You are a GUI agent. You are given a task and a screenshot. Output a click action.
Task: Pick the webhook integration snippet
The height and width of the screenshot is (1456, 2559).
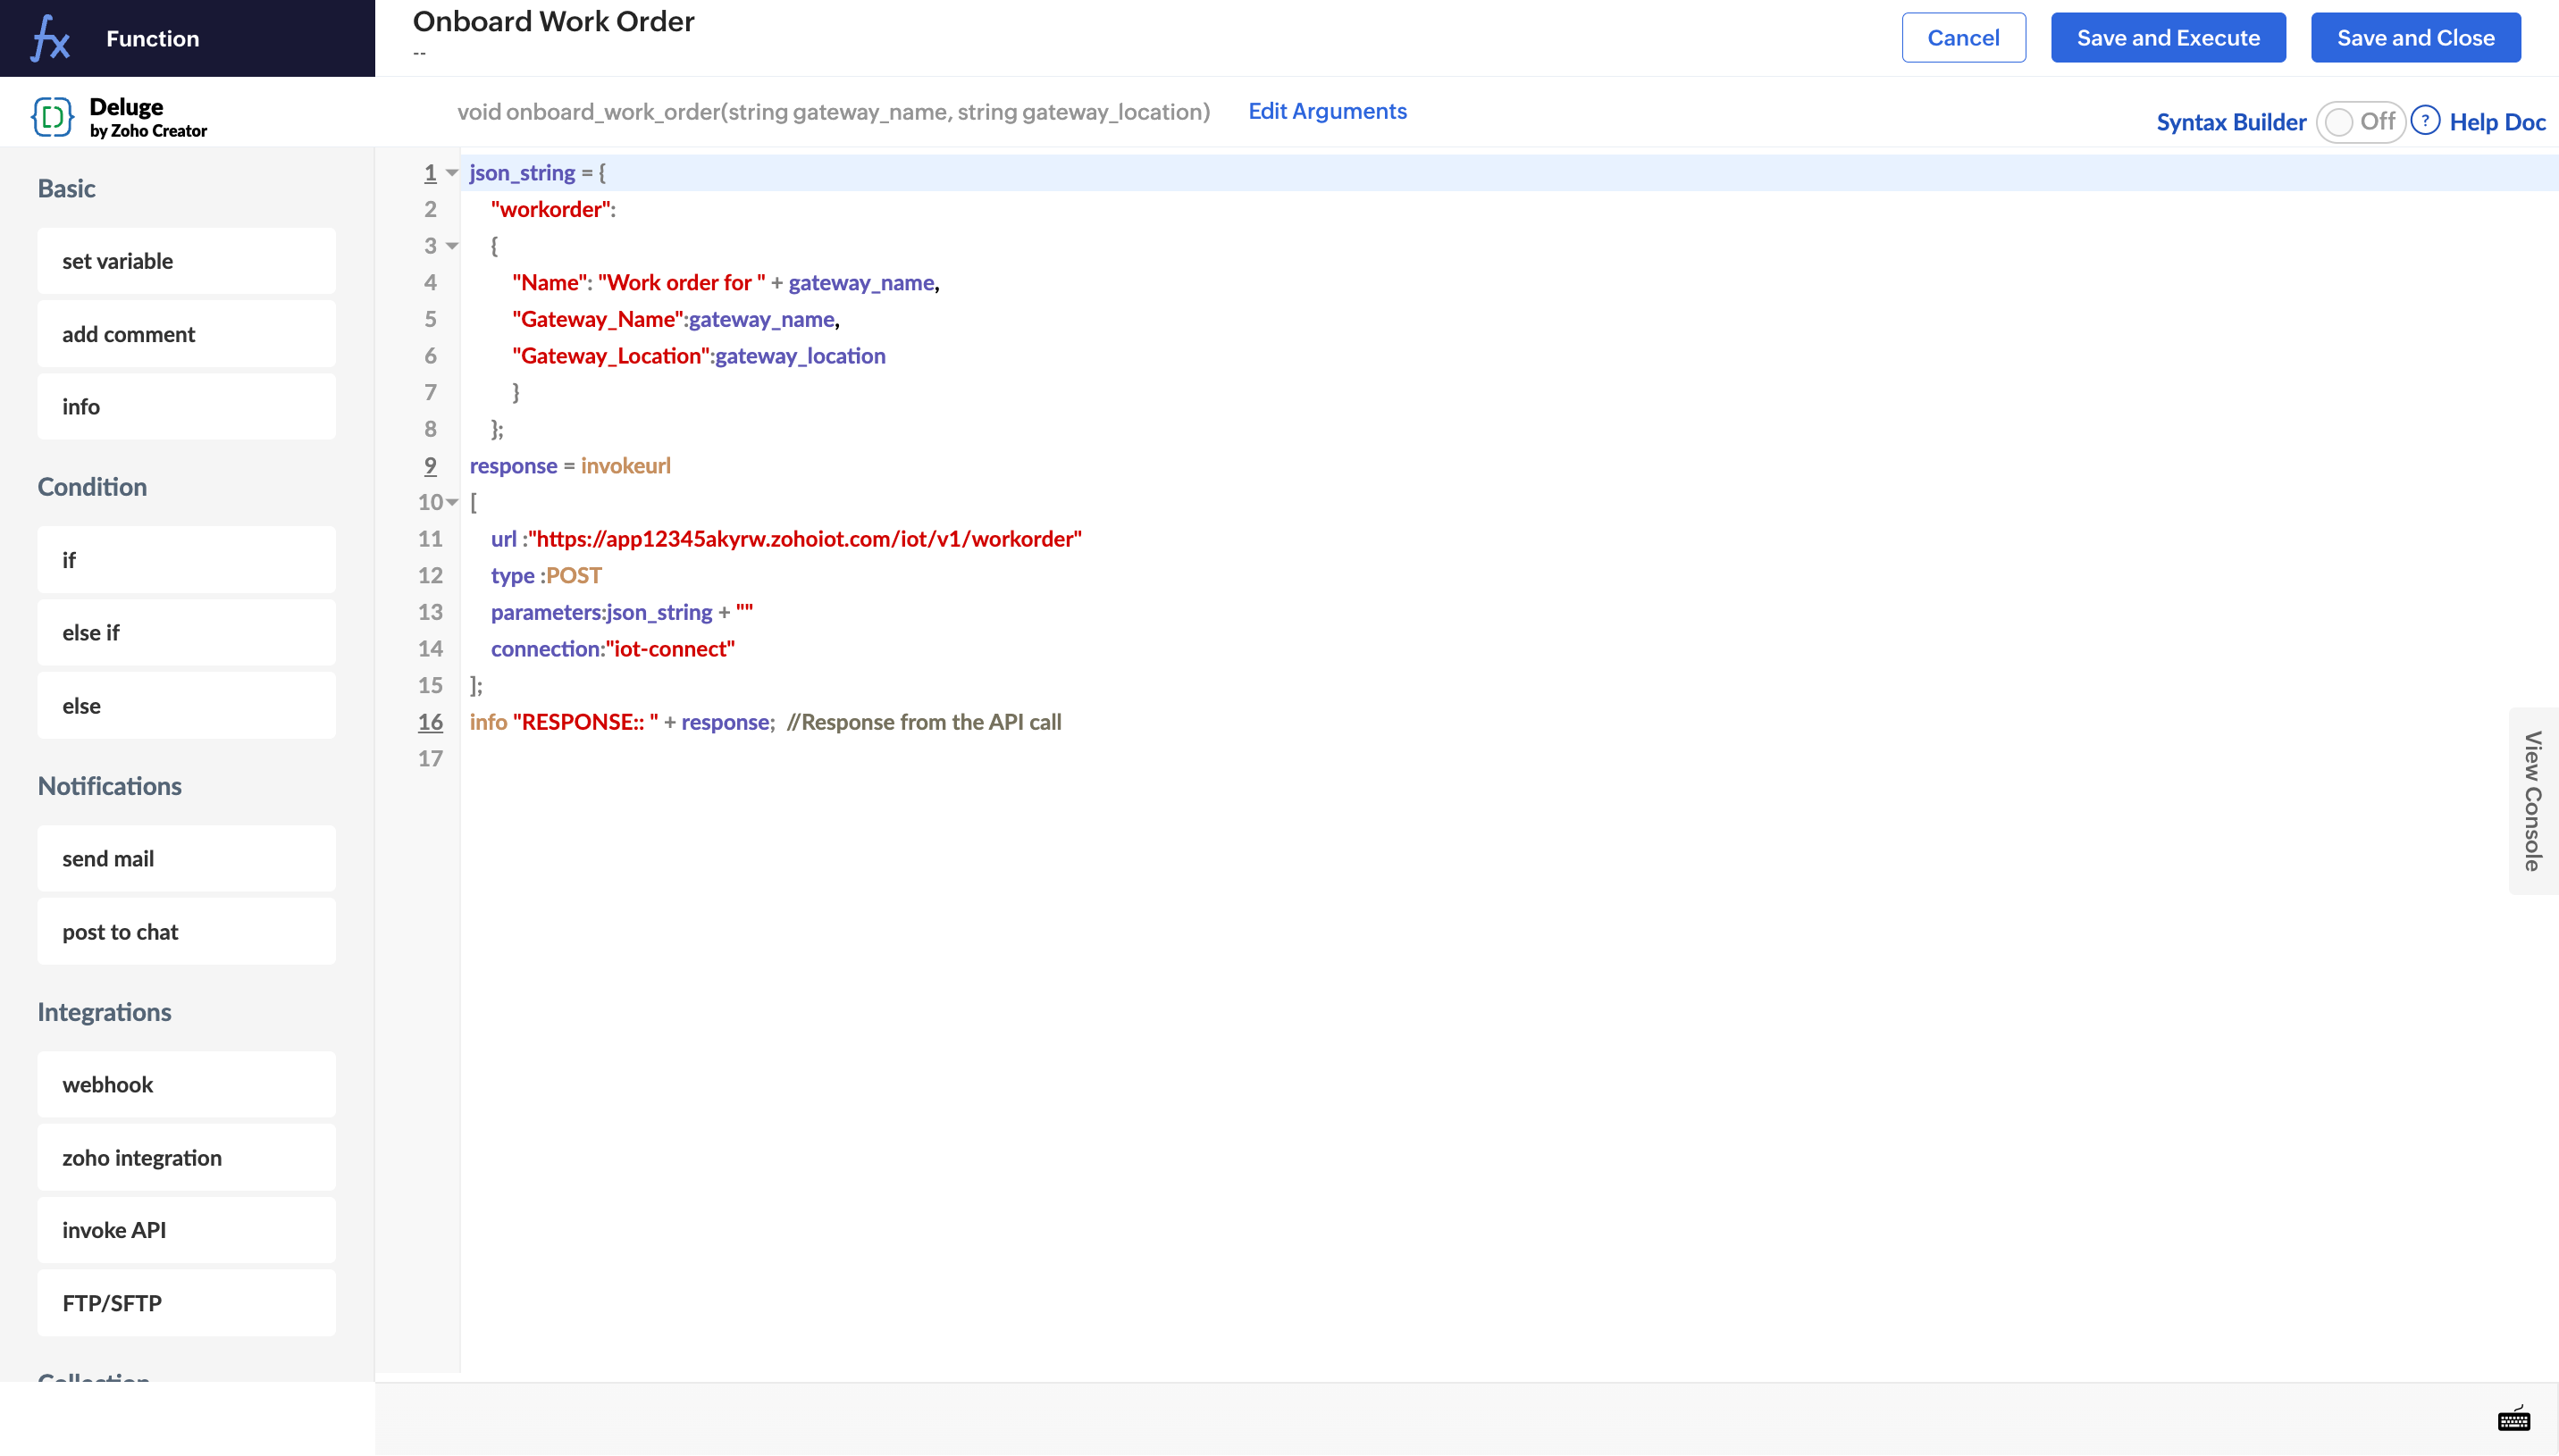tap(186, 1085)
